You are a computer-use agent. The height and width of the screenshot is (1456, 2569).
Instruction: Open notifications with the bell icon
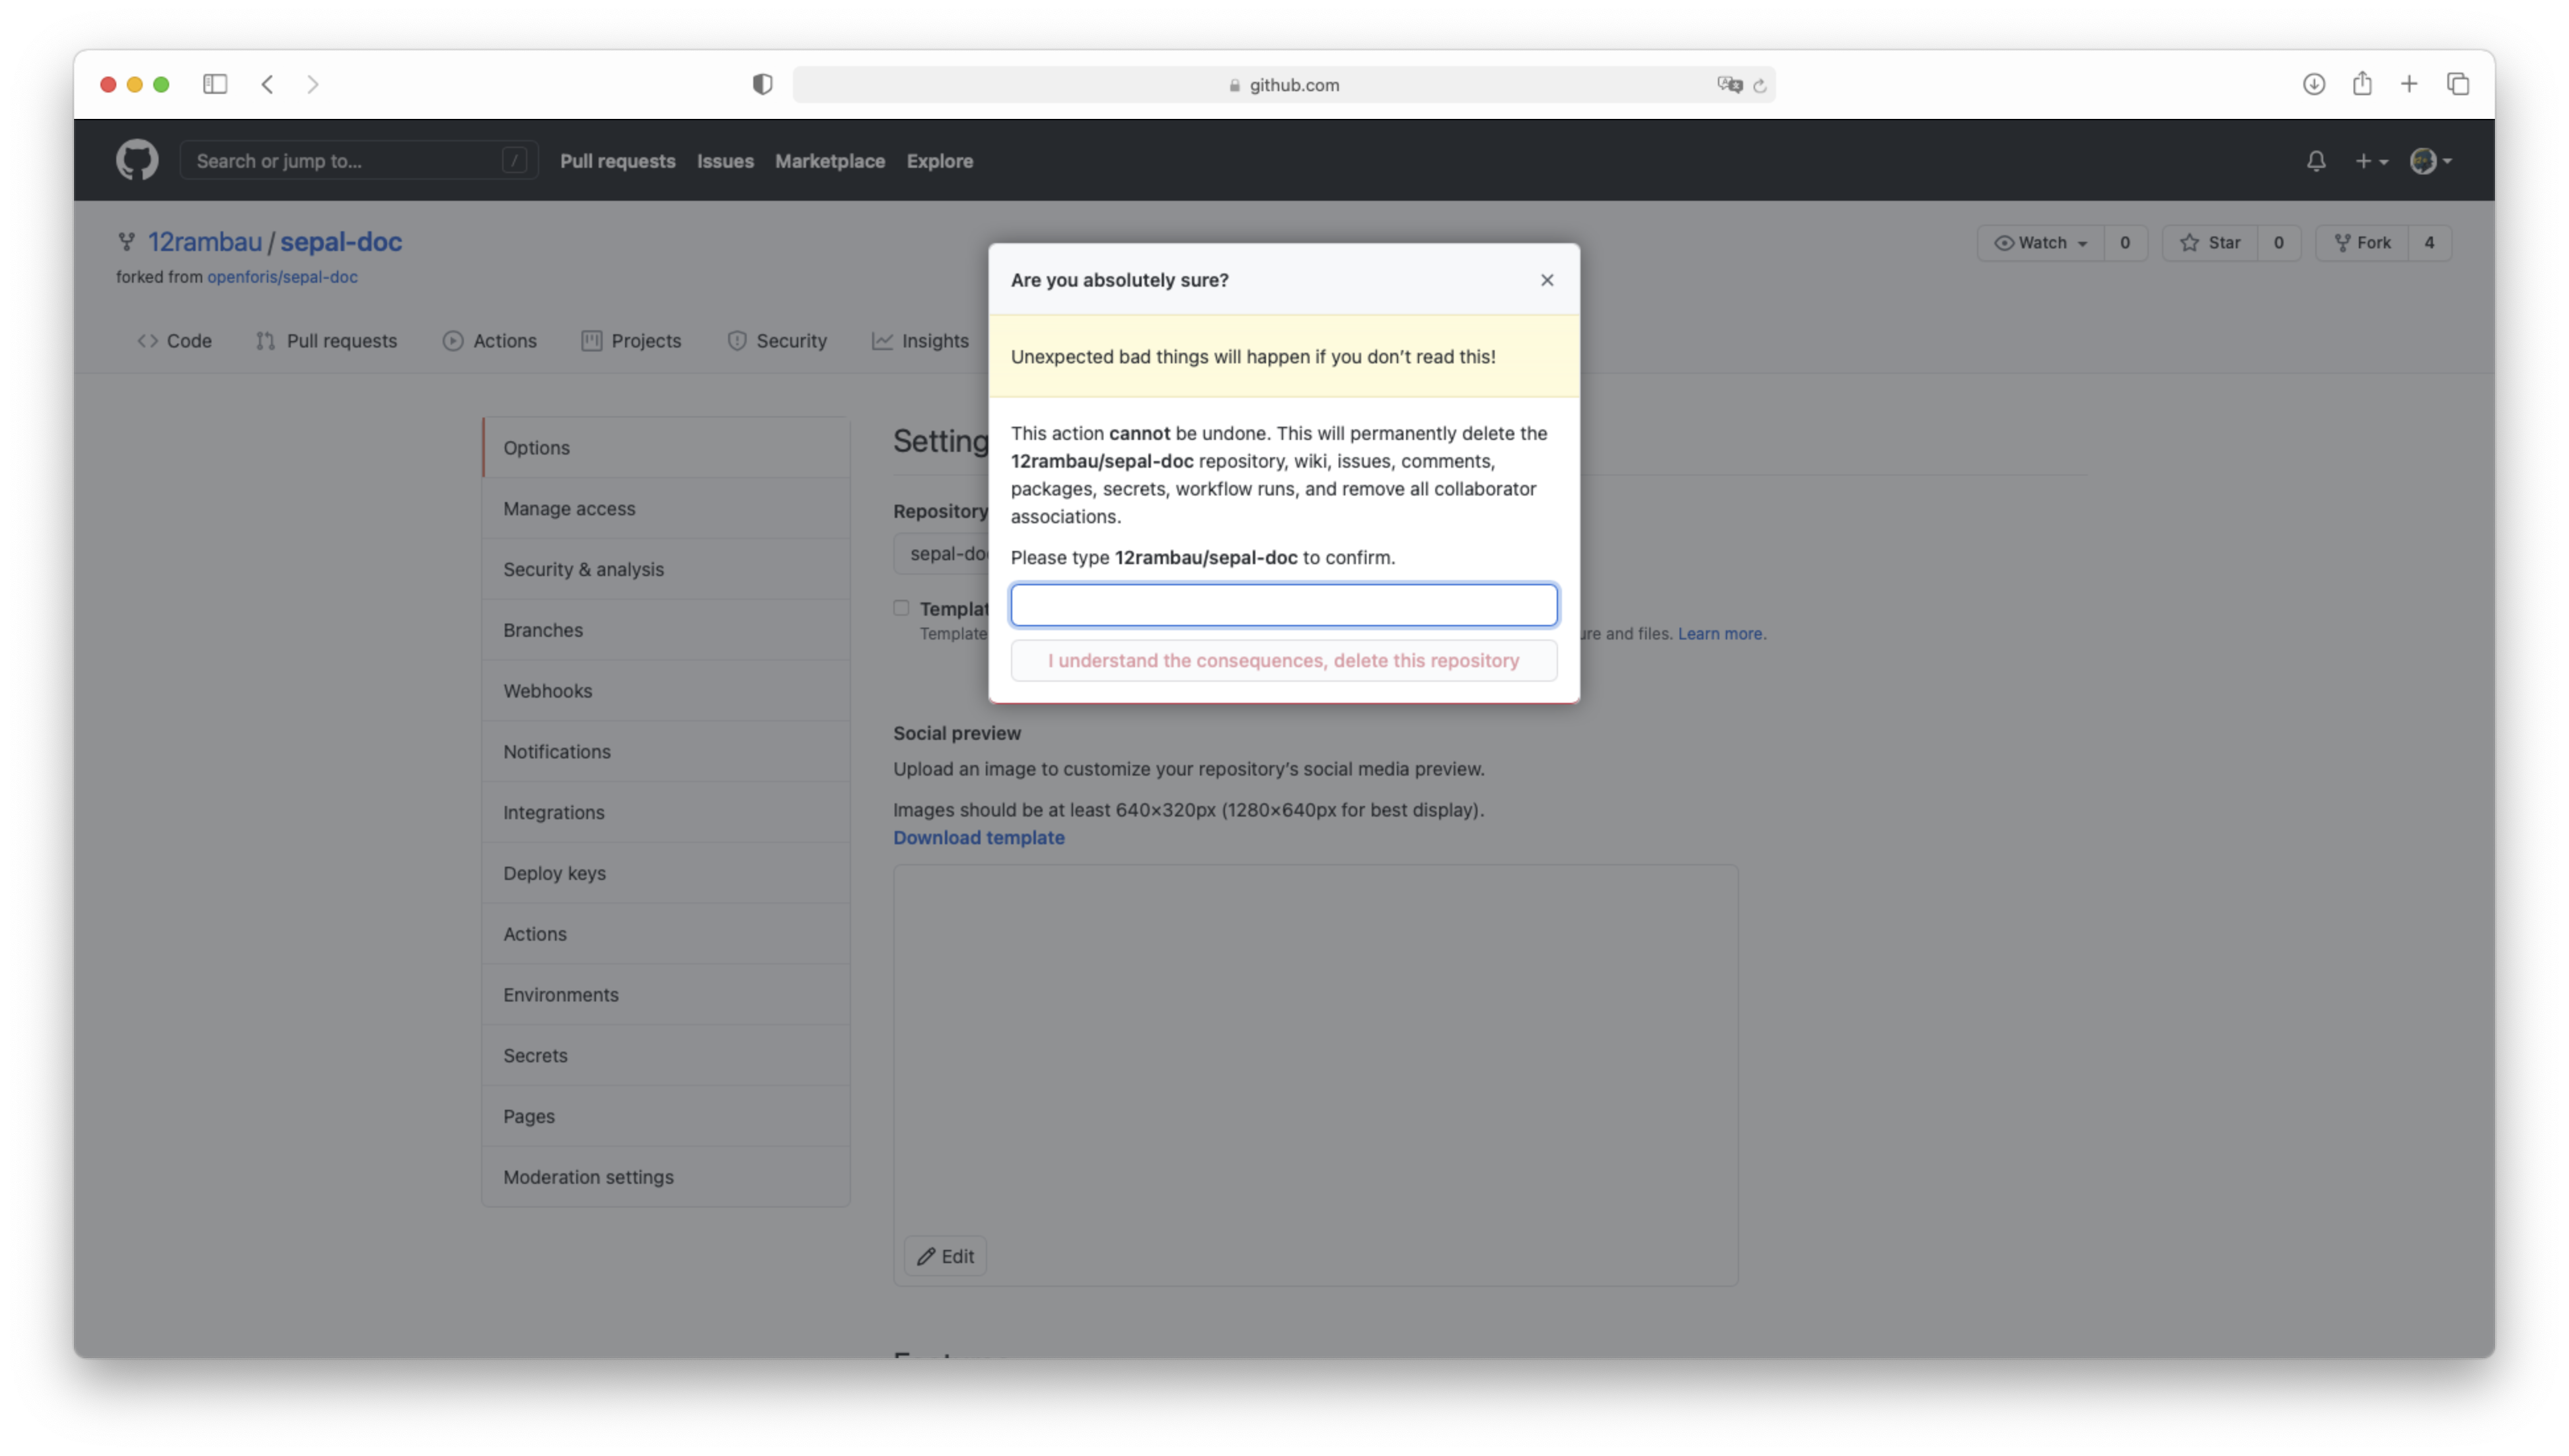2316,161
